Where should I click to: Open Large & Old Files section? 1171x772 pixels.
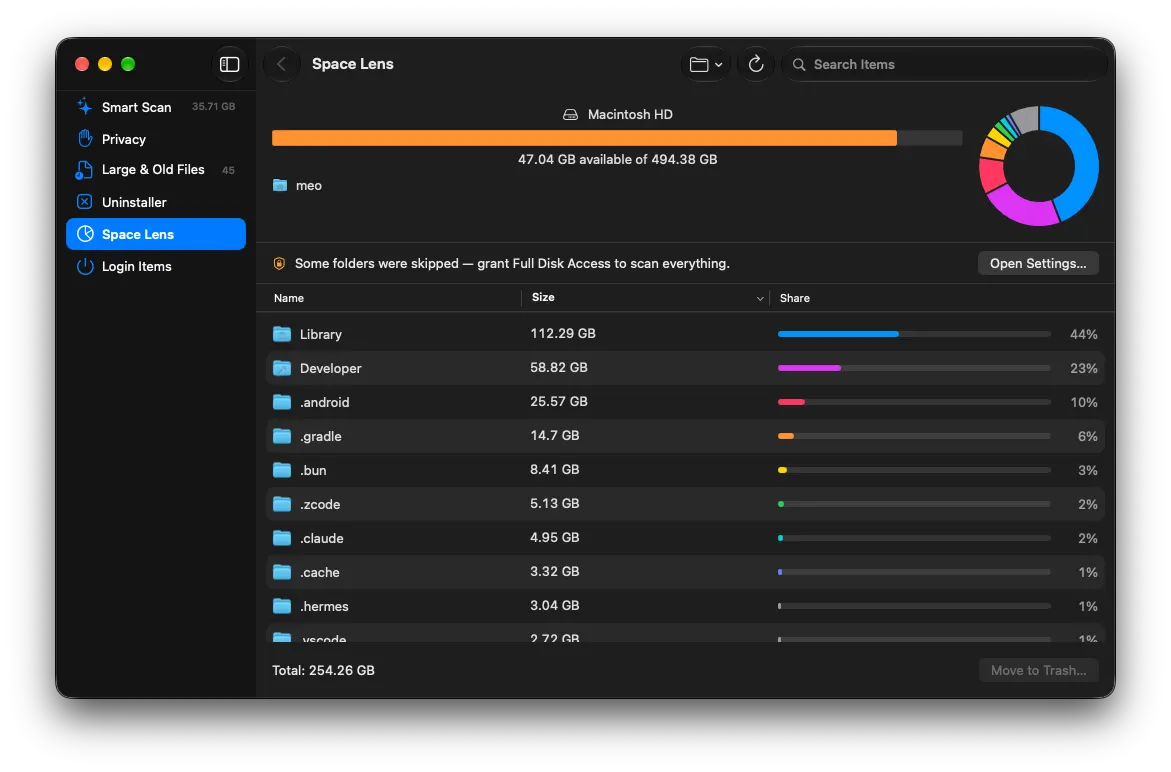155,170
